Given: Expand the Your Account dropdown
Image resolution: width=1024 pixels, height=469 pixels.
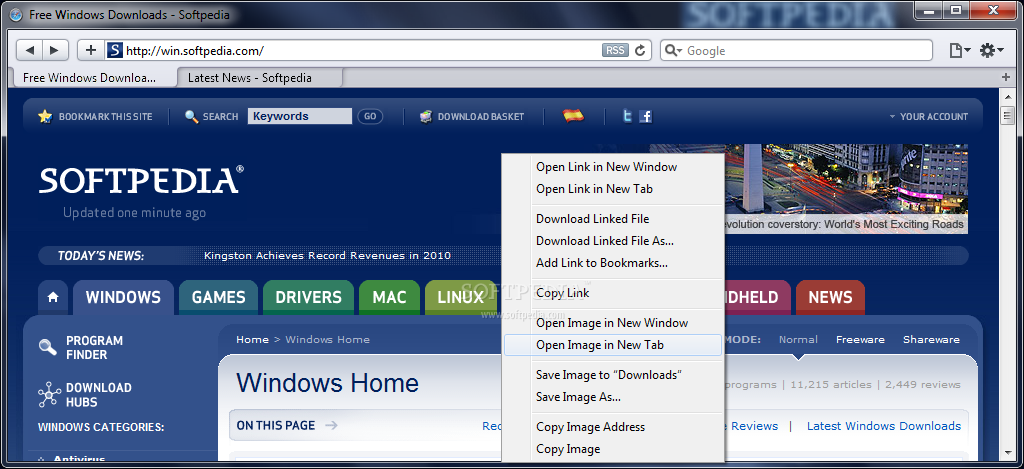Looking at the screenshot, I should (x=929, y=116).
